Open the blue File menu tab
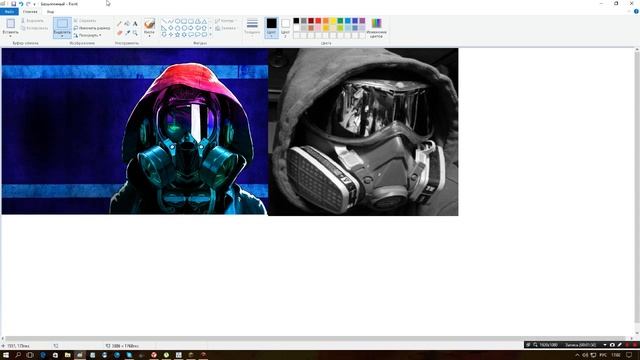640x360 pixels. tap(9, 11)
